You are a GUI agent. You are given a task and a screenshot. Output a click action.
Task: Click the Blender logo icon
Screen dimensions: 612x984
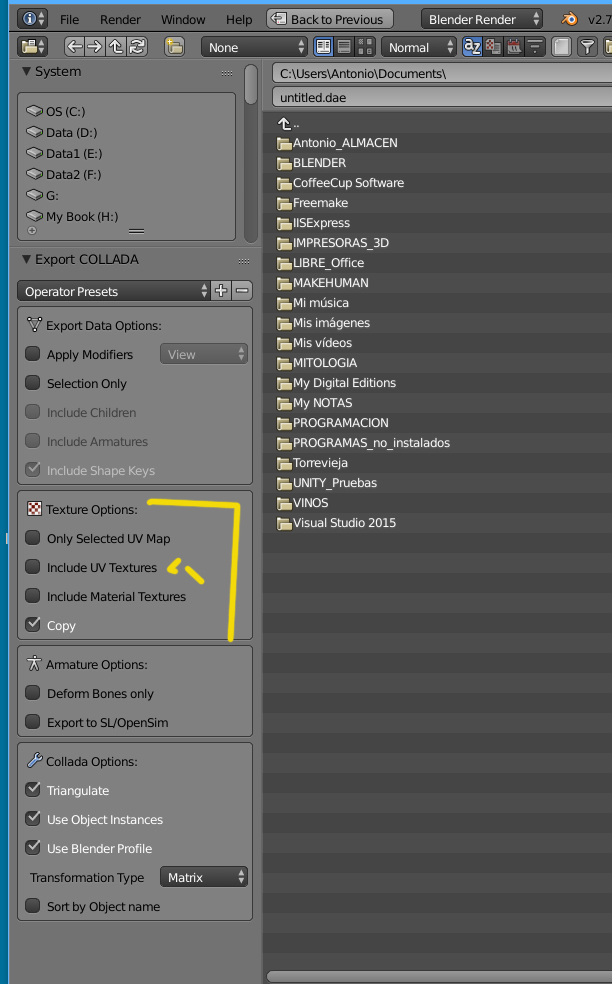point(570,19)
